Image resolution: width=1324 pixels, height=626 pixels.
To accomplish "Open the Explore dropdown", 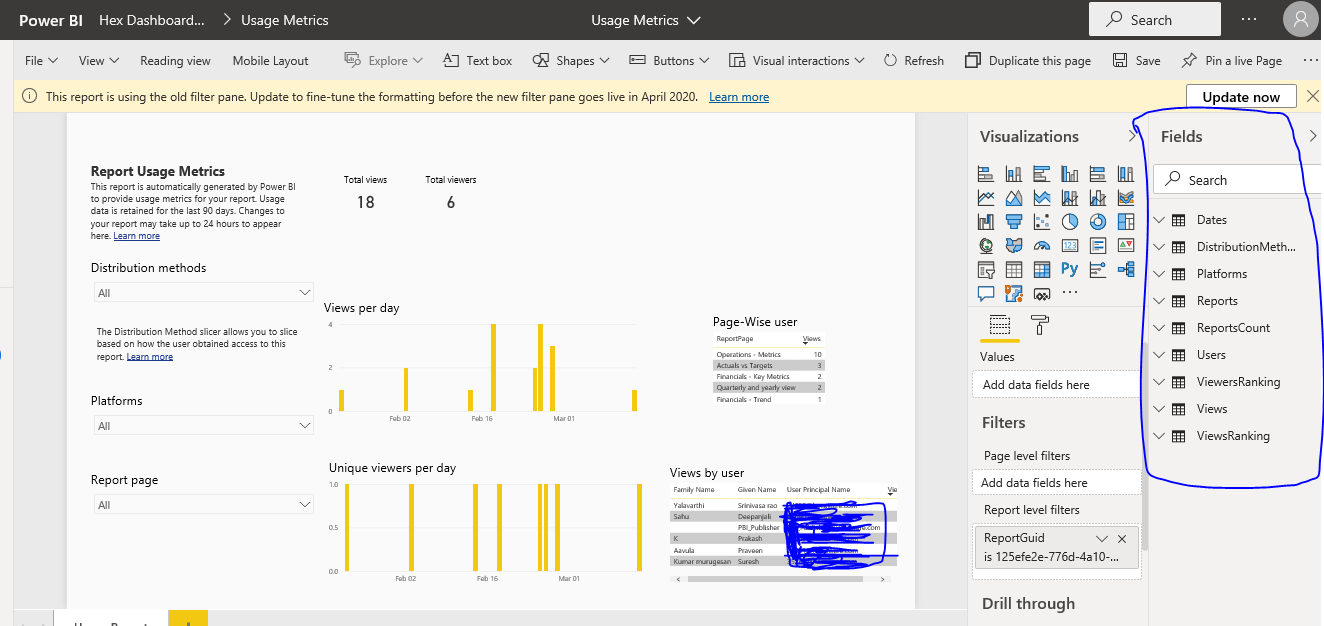I will pyautogui.click(x=384, y=61).
